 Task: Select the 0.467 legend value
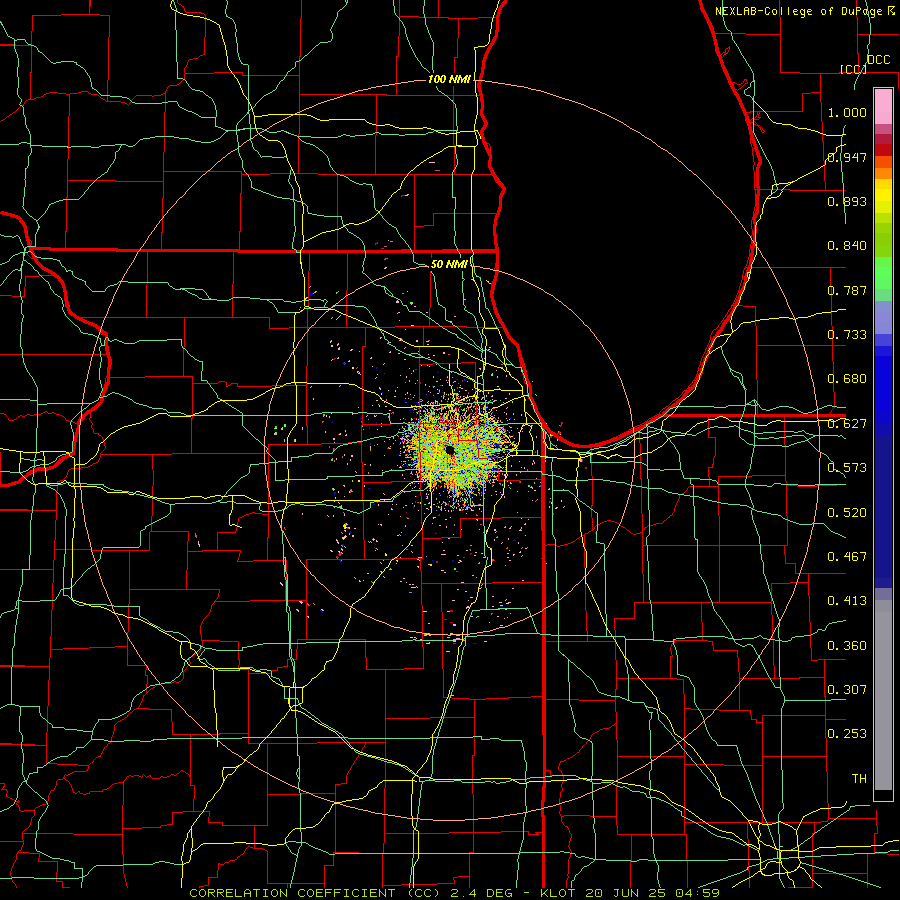pos(847,557)
